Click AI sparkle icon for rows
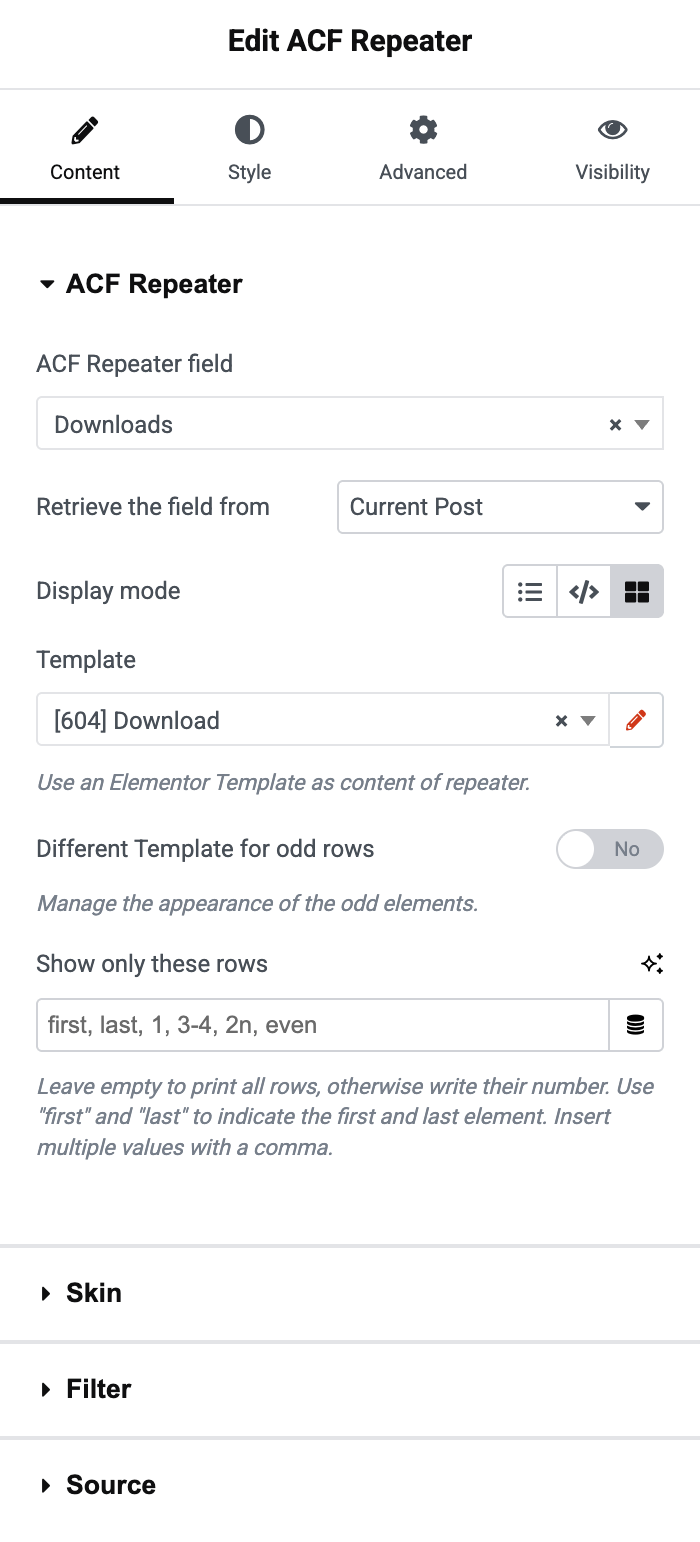700x1542 pixels. pyautogui.click(x=652, y=964)
